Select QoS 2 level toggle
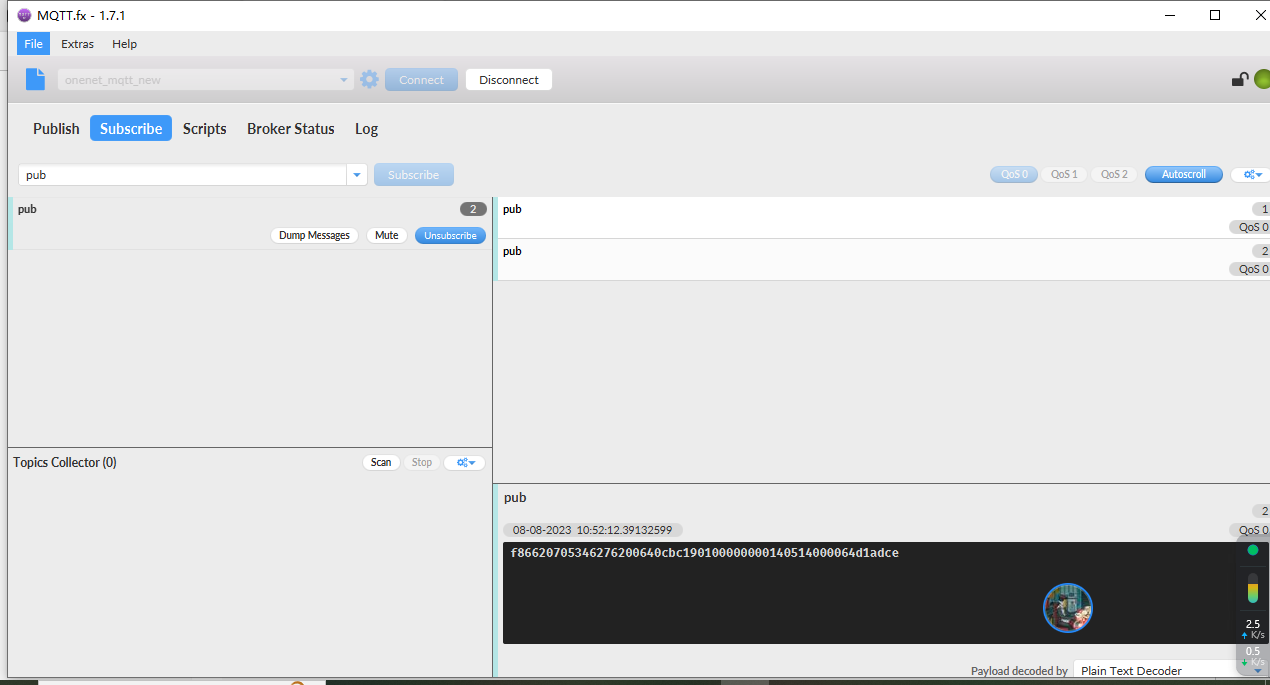This screenshot has height=685, width=1270. click(x=1114, y=175)
